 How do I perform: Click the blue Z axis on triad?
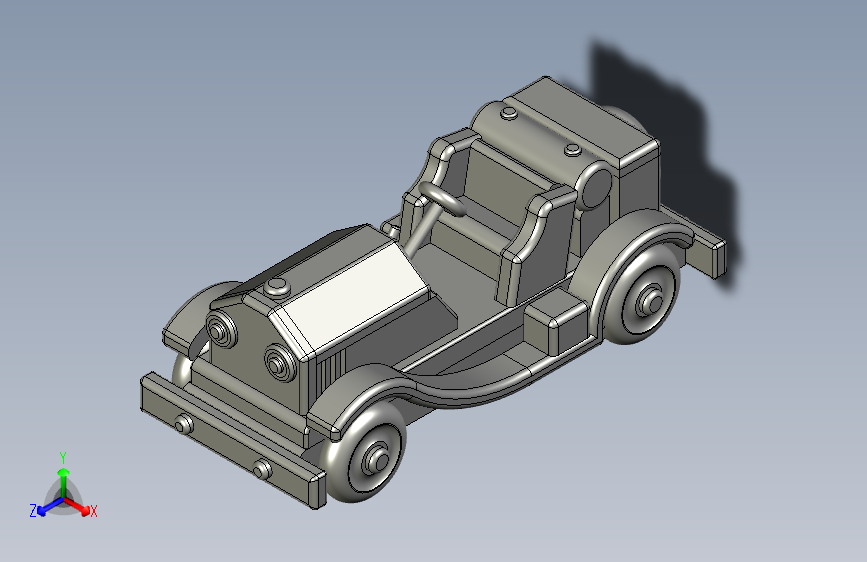pos(51,507)
